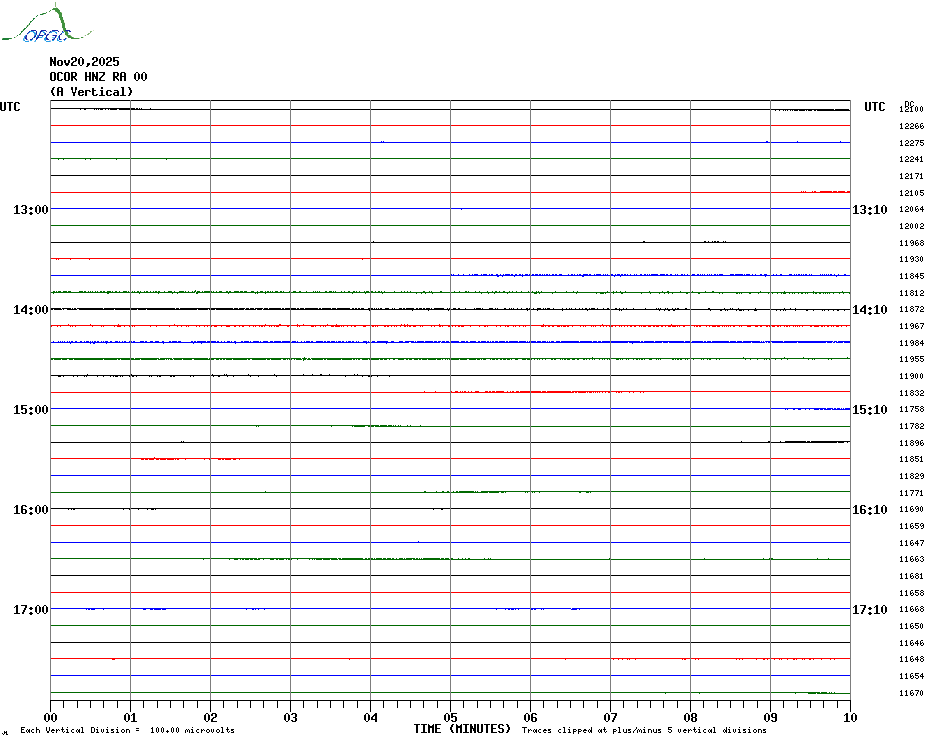Click the Nov20,2025 date label
The width and height of the screenshot is (930, 744).
click(83, 62)
